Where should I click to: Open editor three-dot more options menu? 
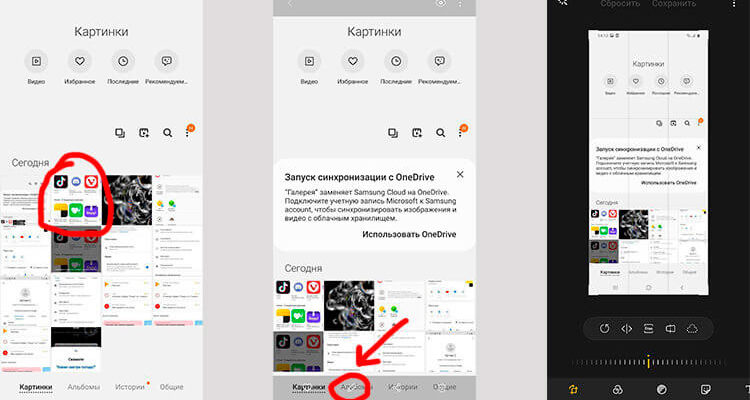point(734,3)
